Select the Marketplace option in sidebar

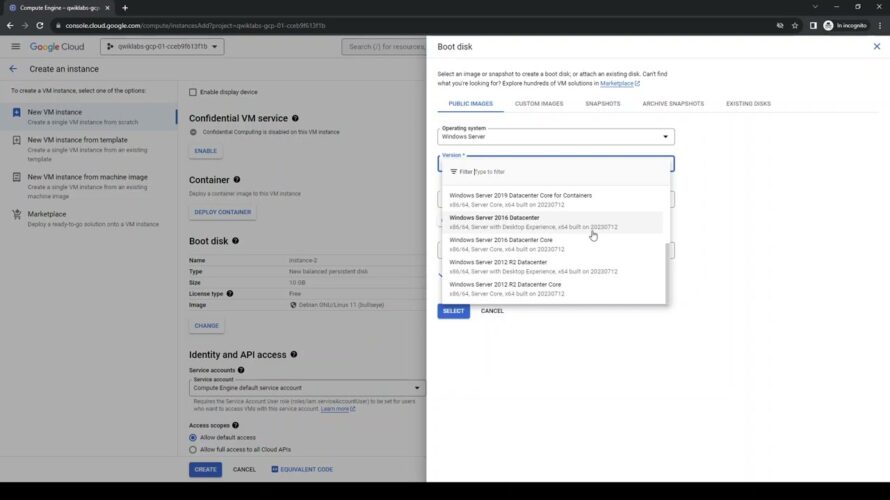click(x=89, y=219)
